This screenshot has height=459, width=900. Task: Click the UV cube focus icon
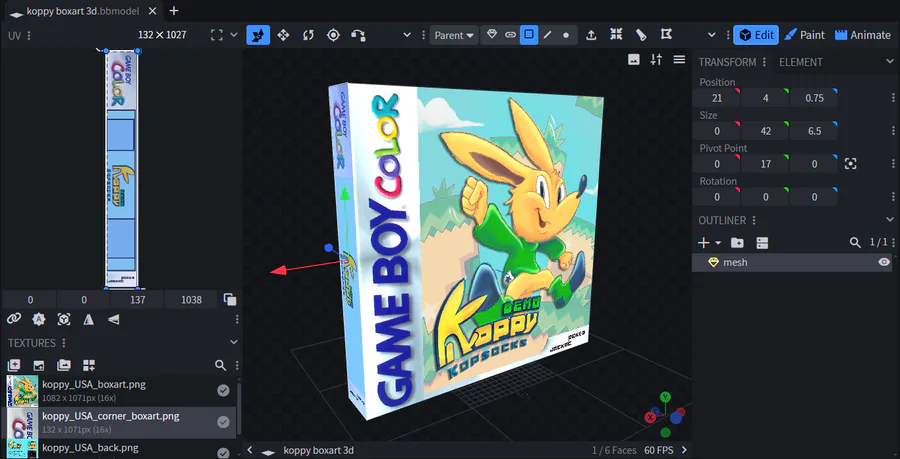tap(64, 319)
